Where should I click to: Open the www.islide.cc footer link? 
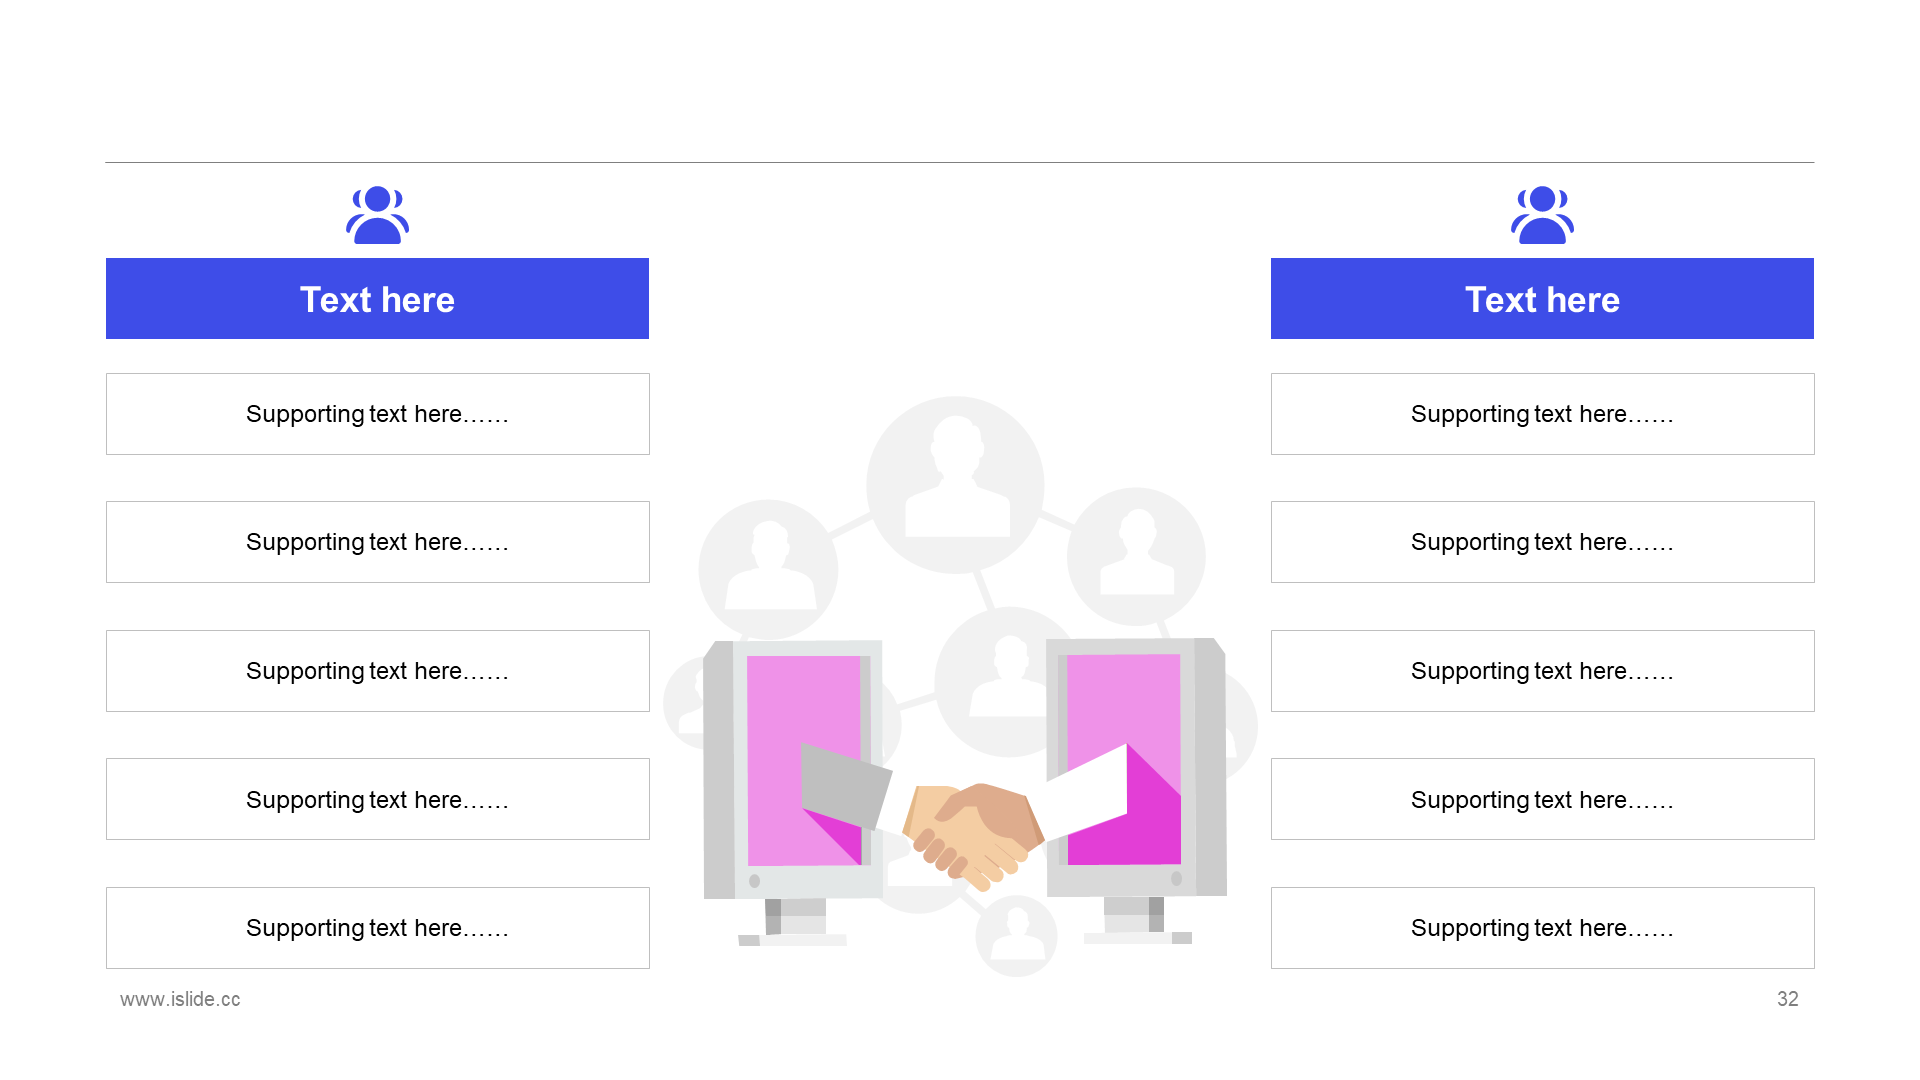click(180, 999)
